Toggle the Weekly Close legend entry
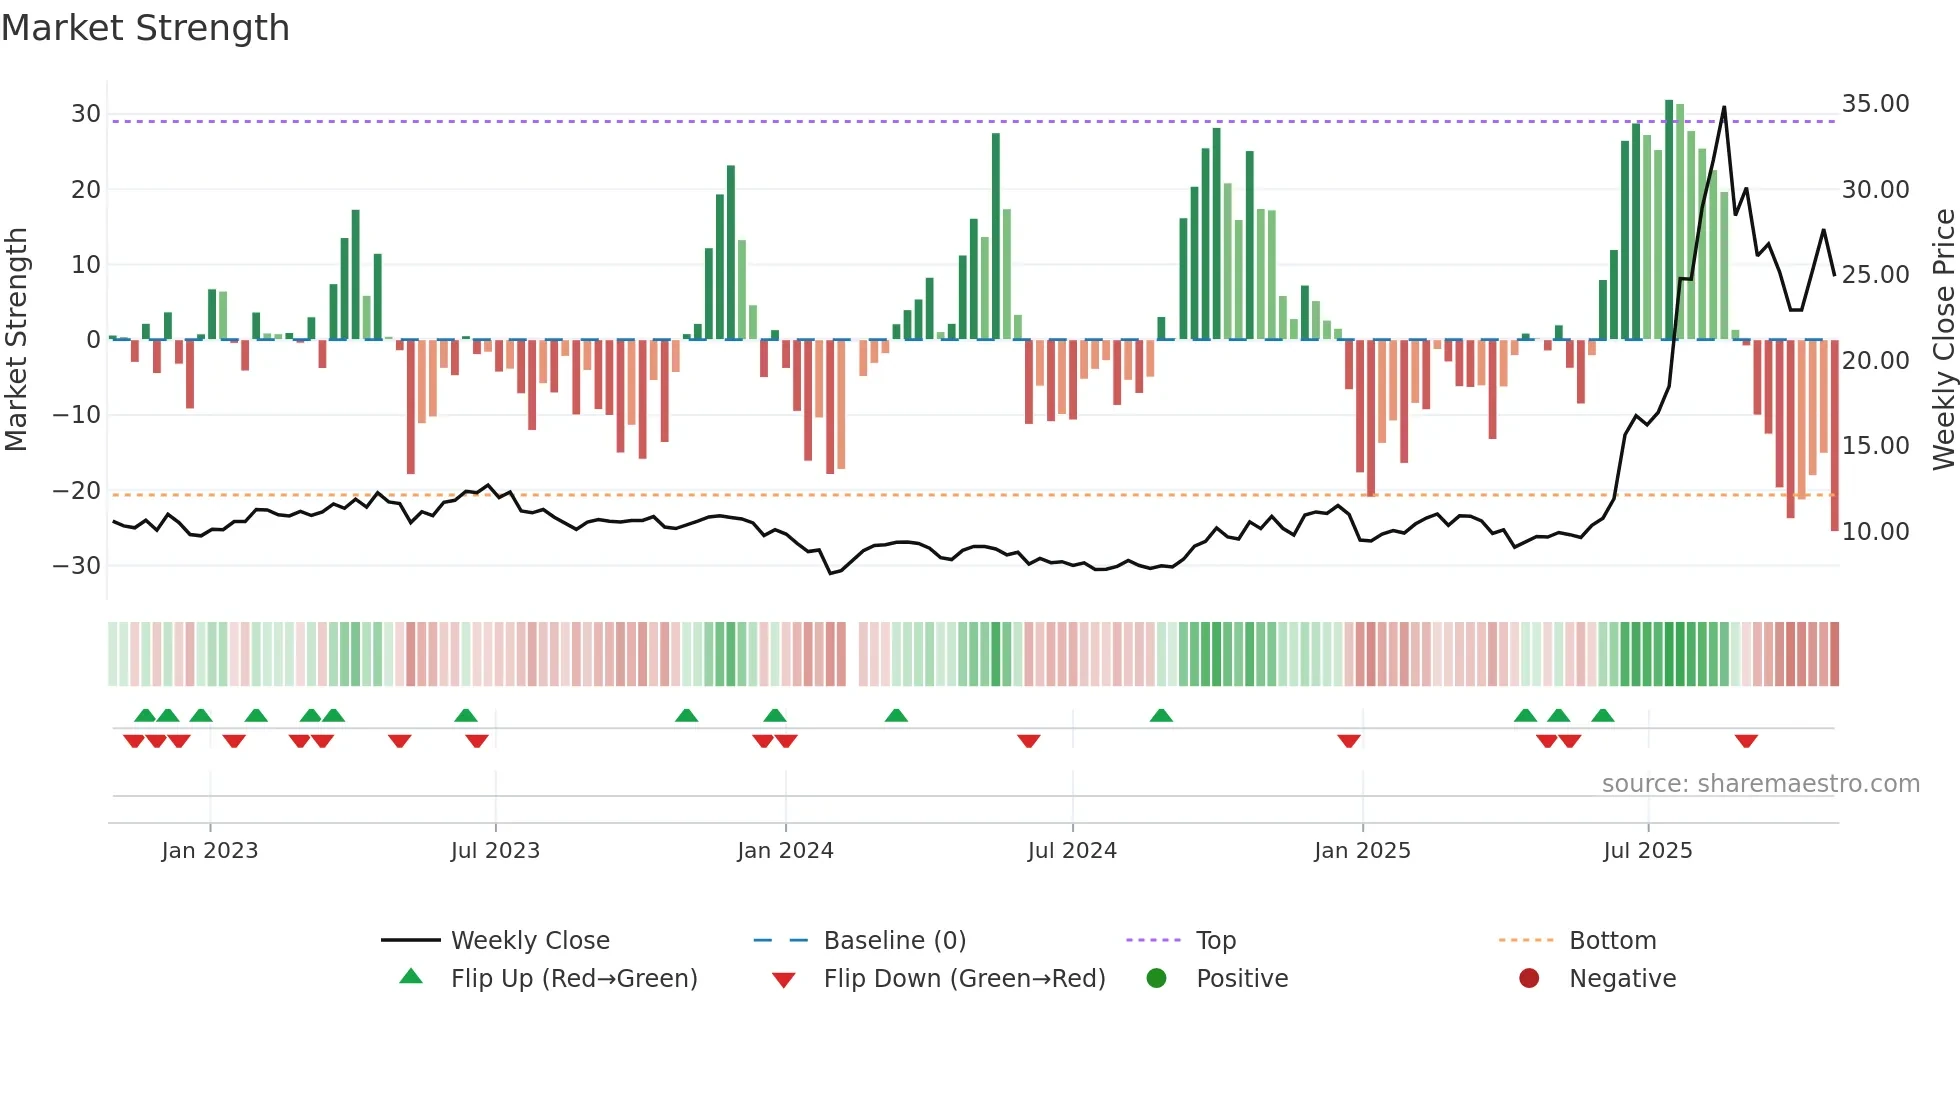1960x1102 pixels. coord(530,940)
